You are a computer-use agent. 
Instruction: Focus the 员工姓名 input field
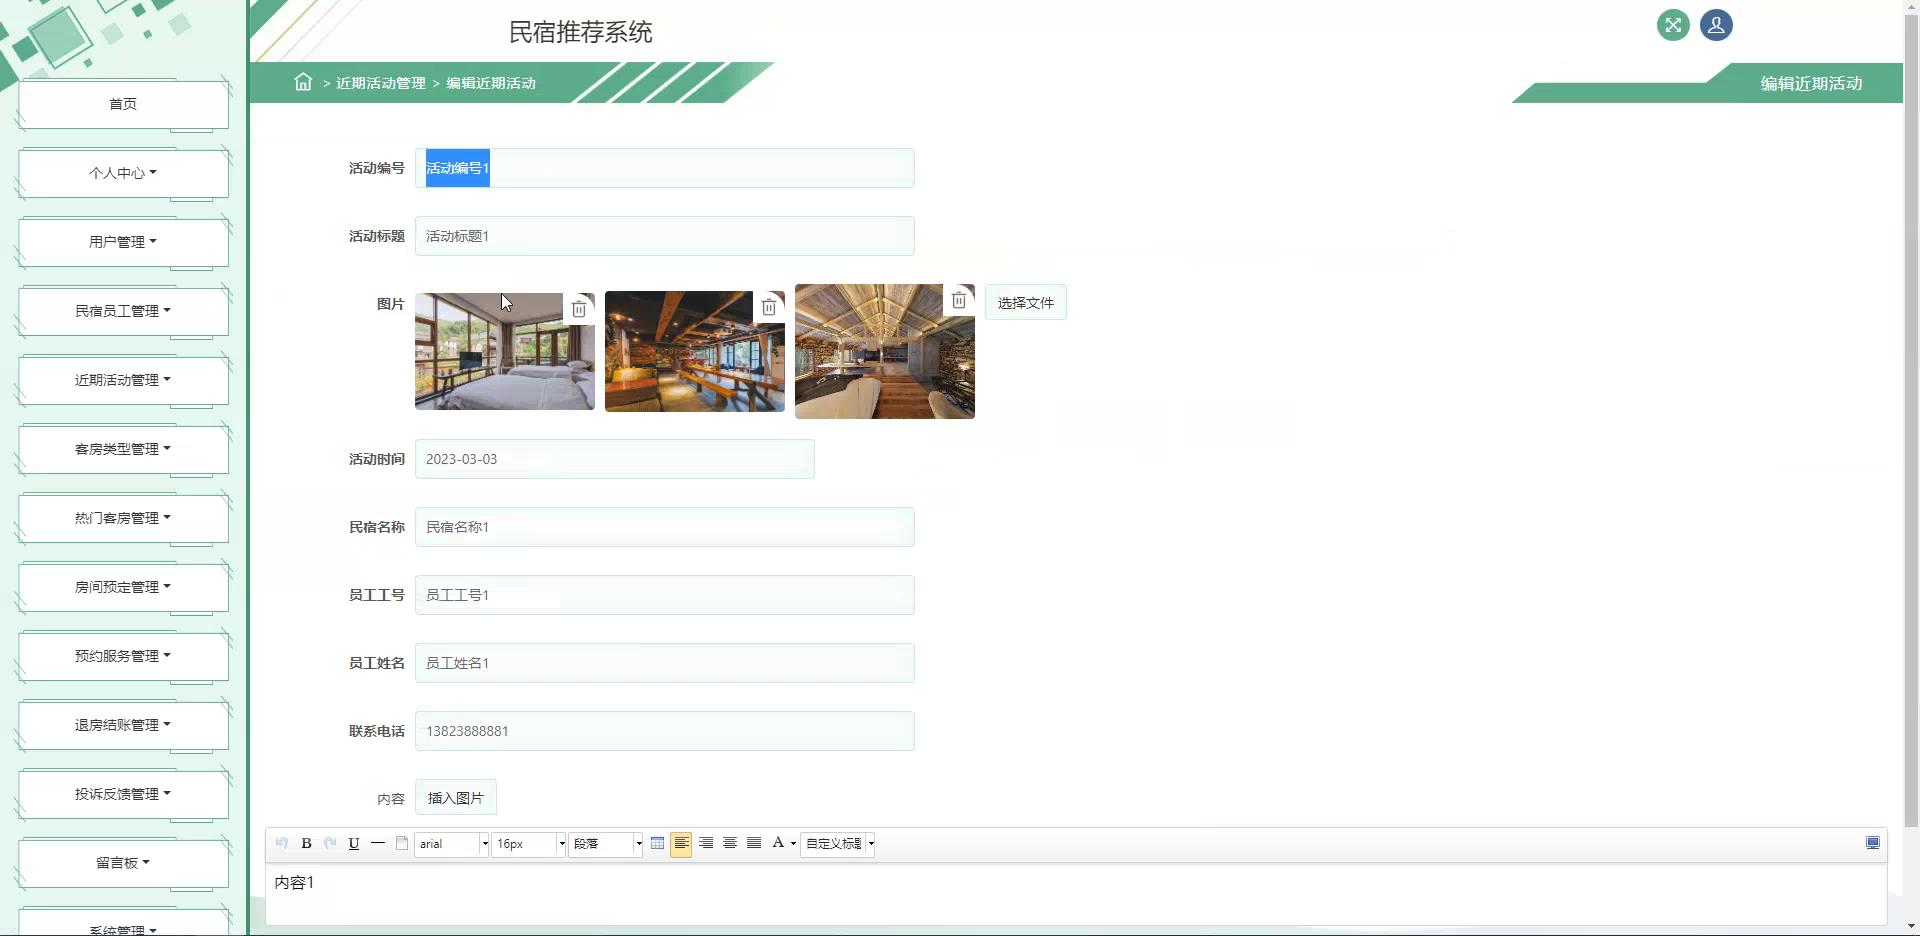point(665,663)
